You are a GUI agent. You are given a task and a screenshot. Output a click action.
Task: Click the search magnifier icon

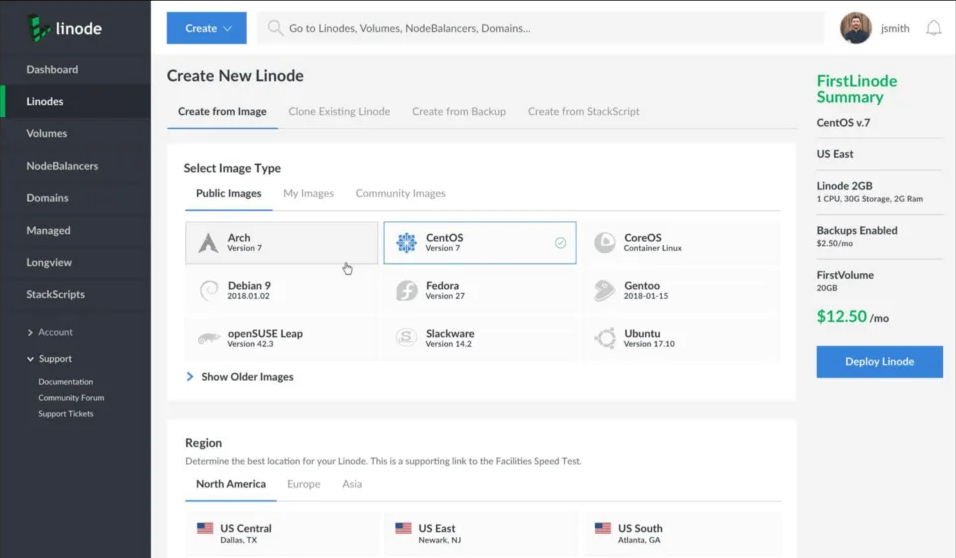coord(275,28)
